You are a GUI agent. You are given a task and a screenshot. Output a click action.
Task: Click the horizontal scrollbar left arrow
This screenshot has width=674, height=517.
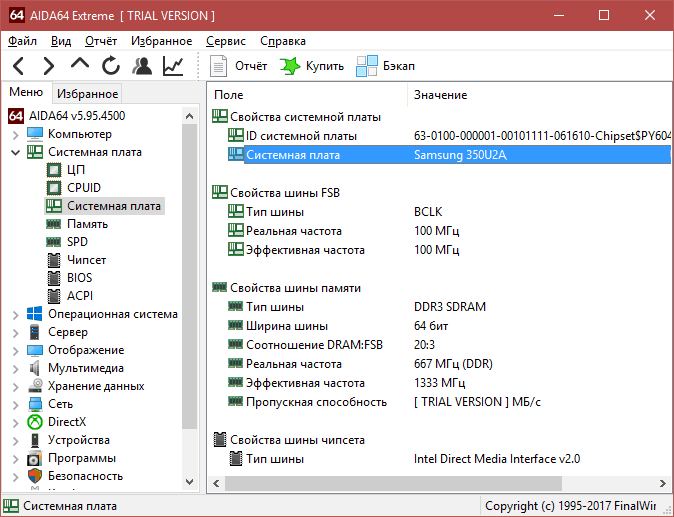click(216, 483)
